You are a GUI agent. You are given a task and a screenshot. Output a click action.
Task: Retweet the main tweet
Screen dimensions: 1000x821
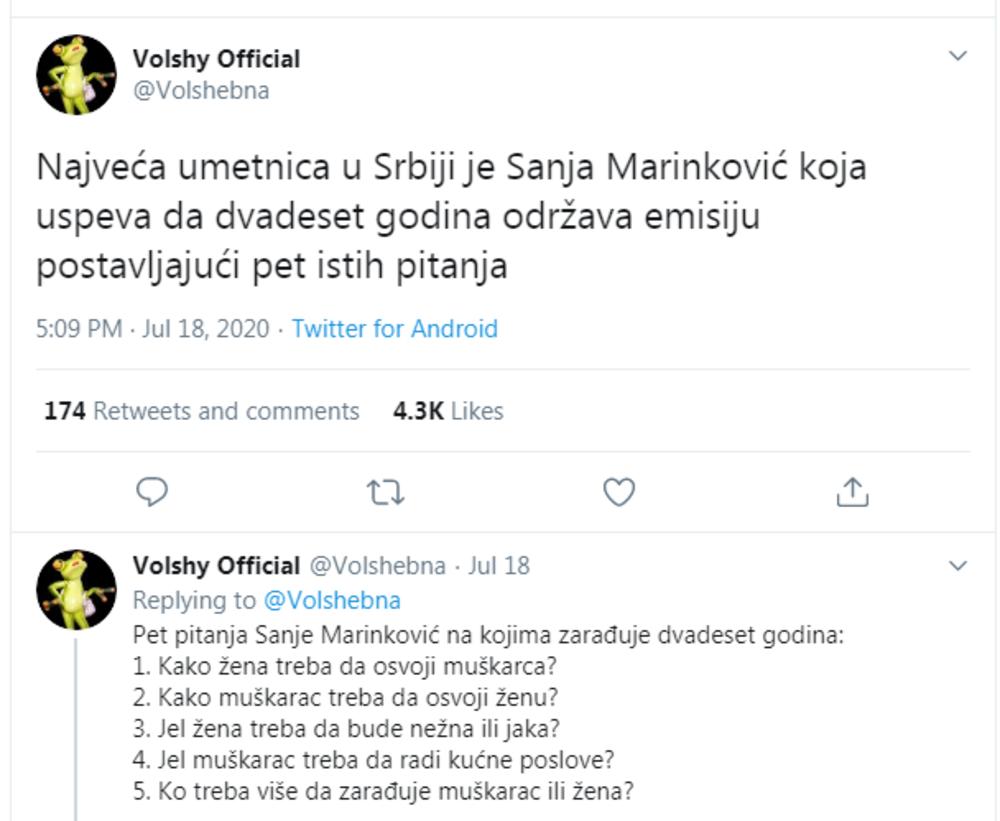(385, 491)
